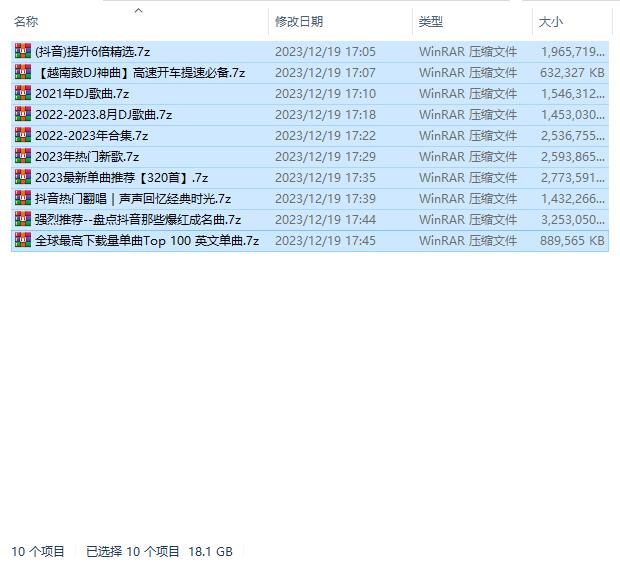Sort files by 名称 column header
The width and height of the screenshot is (620, 563).
[26, 21]
